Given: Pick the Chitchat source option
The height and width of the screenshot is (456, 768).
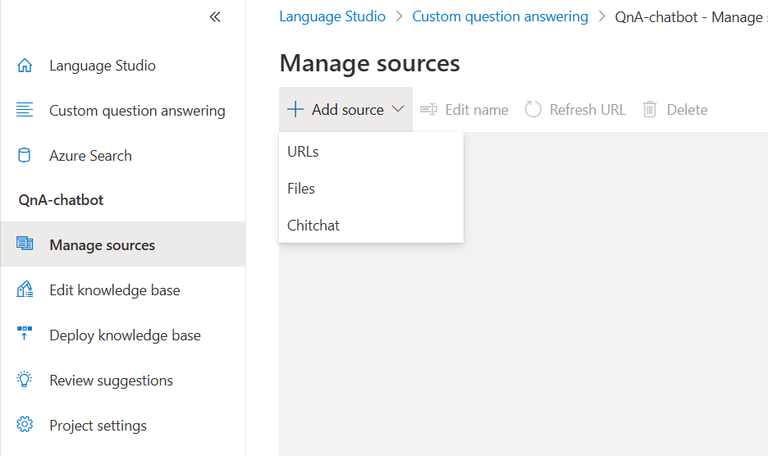Looking at the screenshot, I should tap(313, 225).
